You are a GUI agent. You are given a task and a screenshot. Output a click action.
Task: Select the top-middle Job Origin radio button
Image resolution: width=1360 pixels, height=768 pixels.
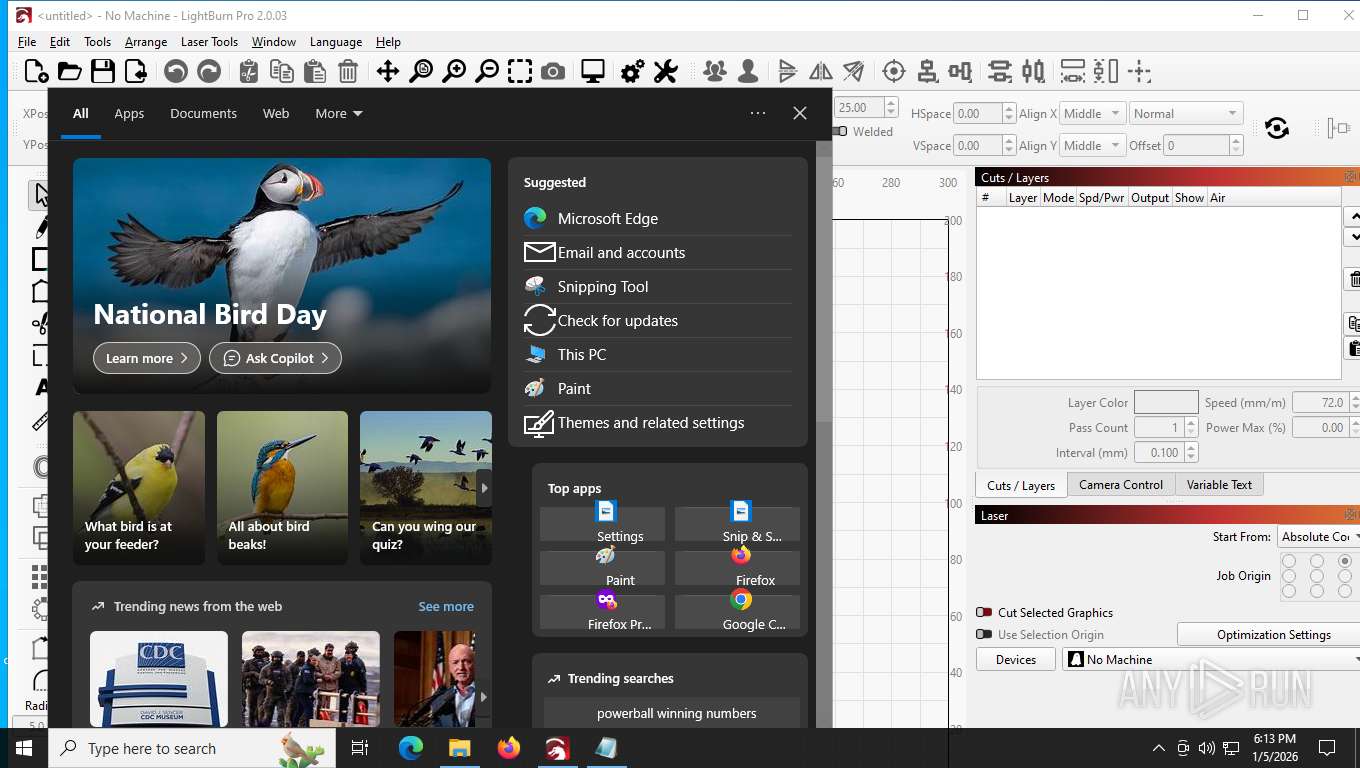[1317, 561]
